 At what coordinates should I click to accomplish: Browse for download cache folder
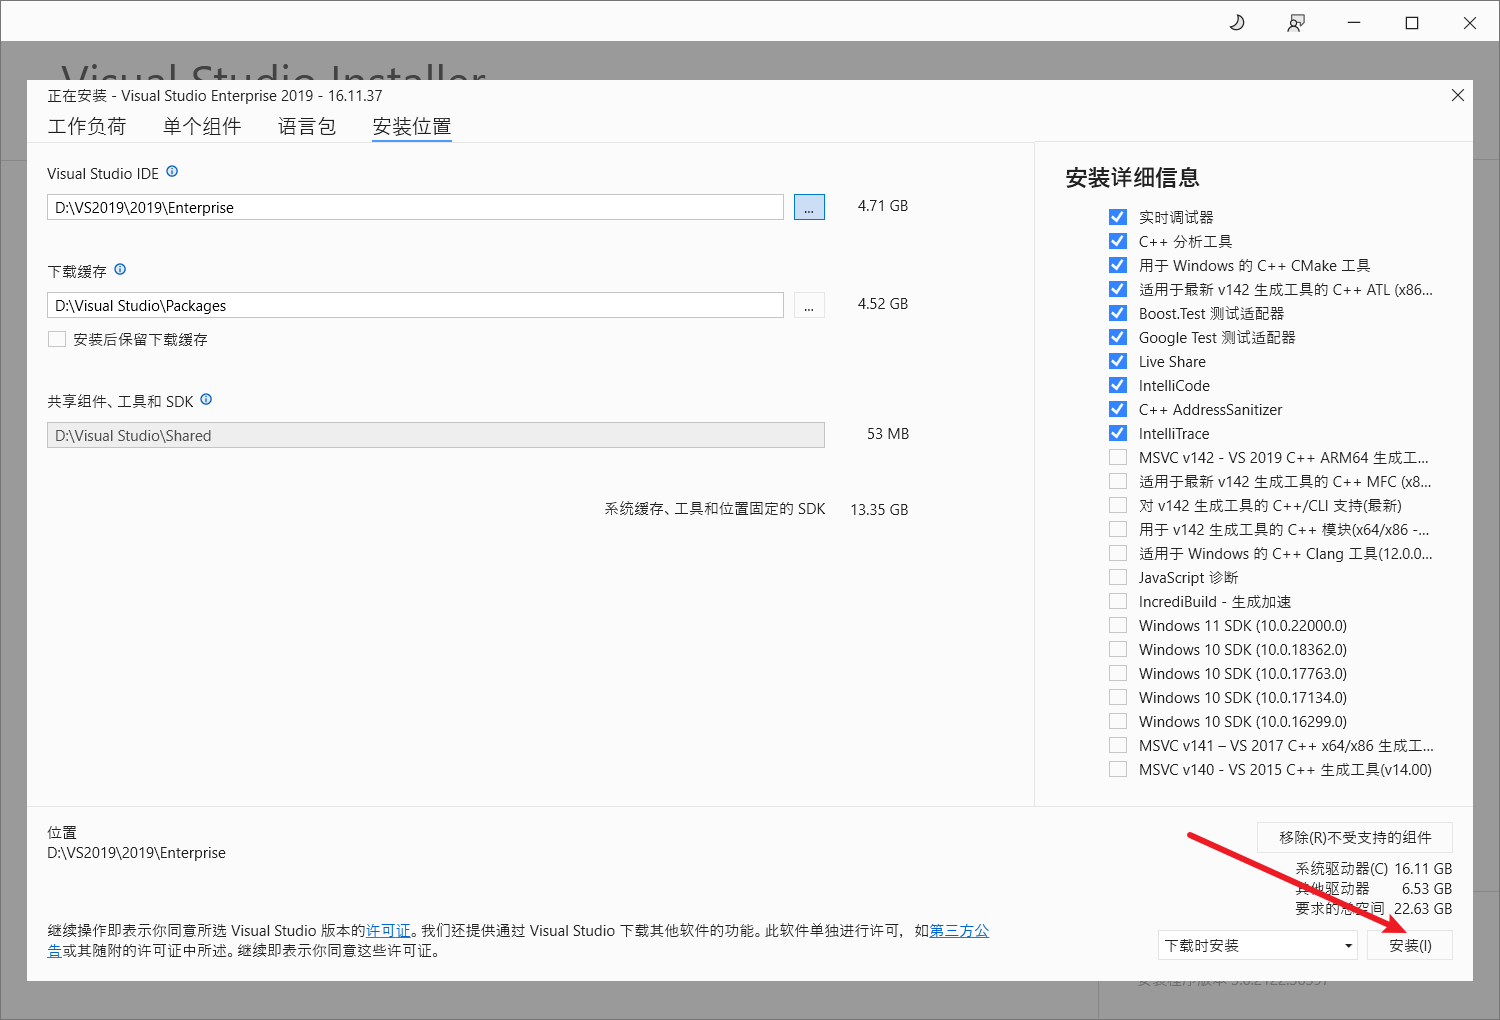(809, 305)
